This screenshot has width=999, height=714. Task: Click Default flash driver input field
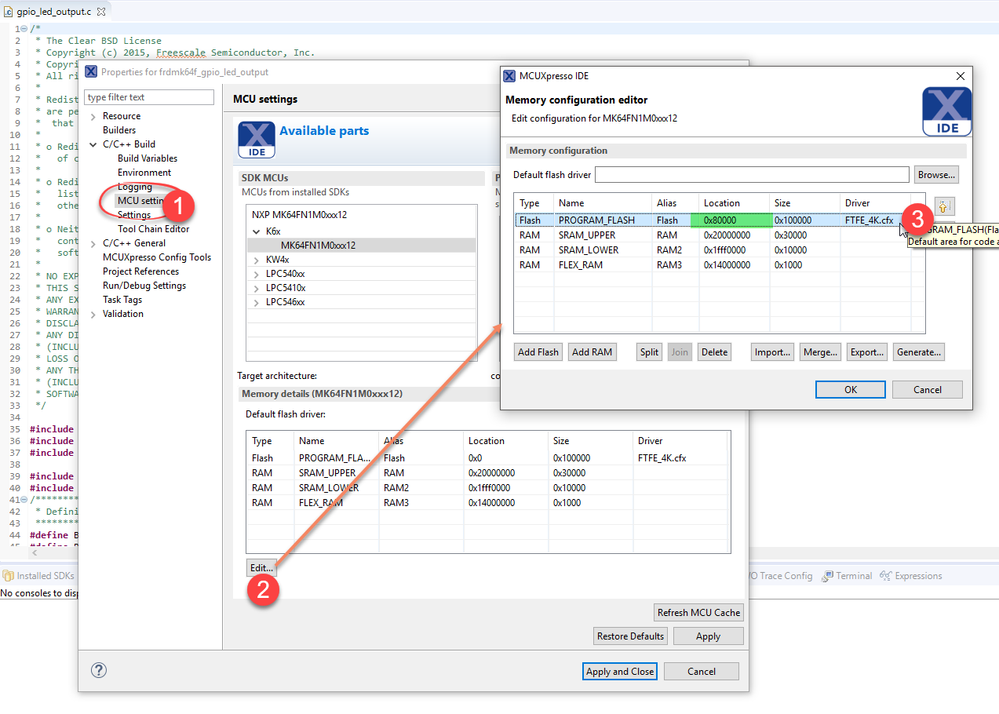click(752, 175)
